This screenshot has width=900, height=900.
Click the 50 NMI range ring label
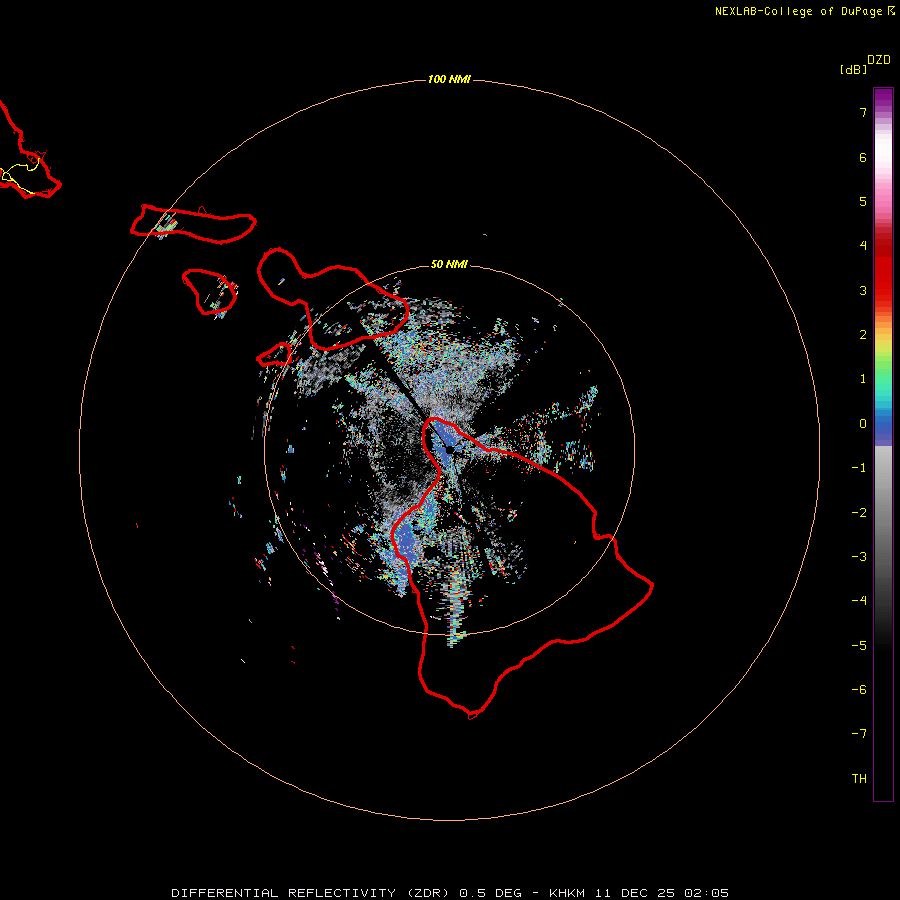pos(449,264)
